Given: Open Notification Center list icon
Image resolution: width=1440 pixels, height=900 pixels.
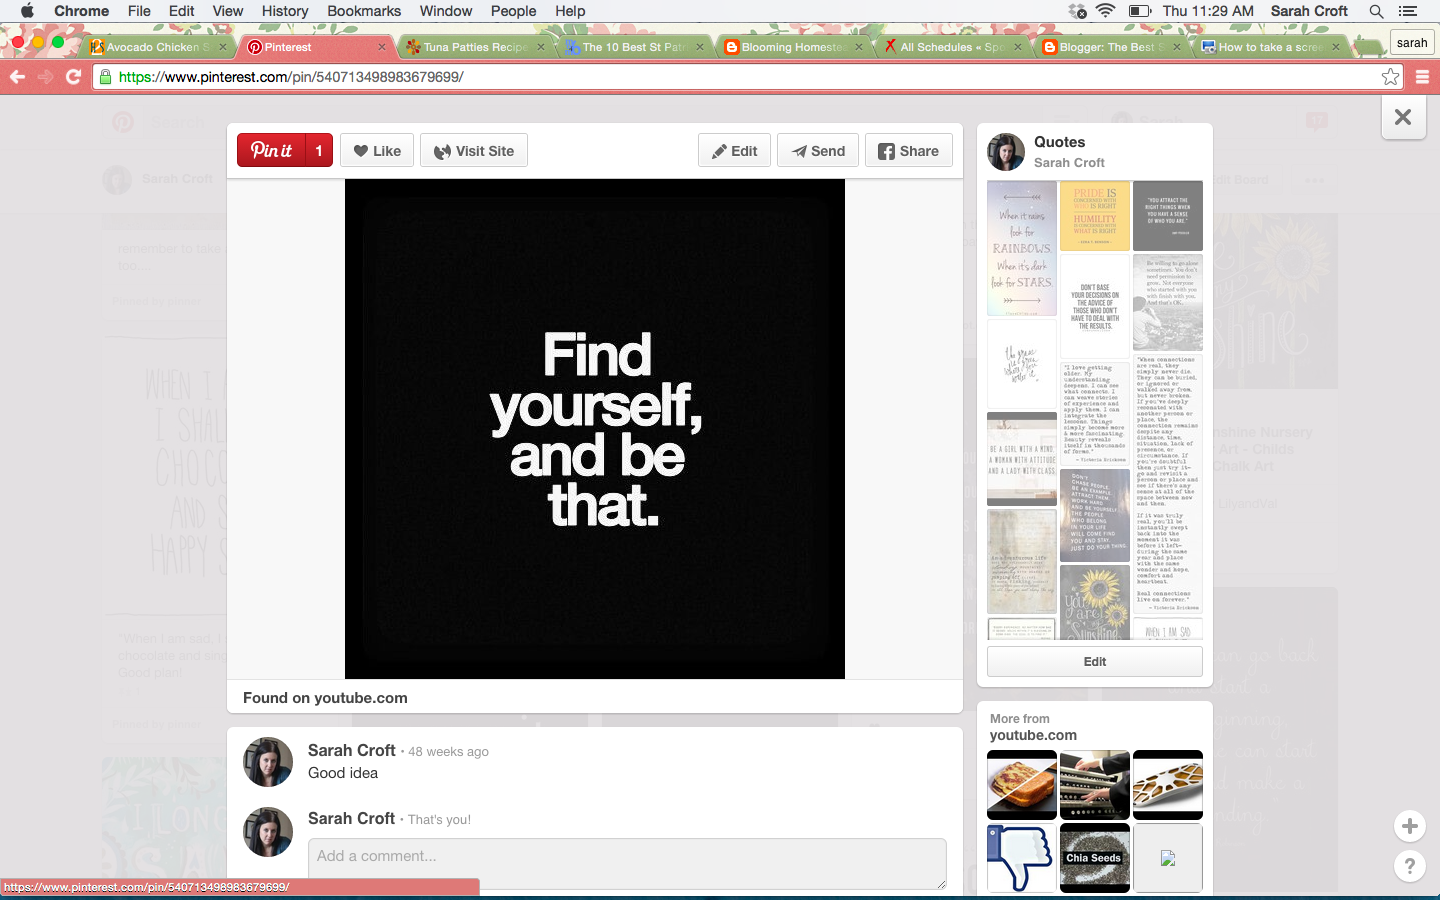Looking at the screenshot, I should [1408, 11].
